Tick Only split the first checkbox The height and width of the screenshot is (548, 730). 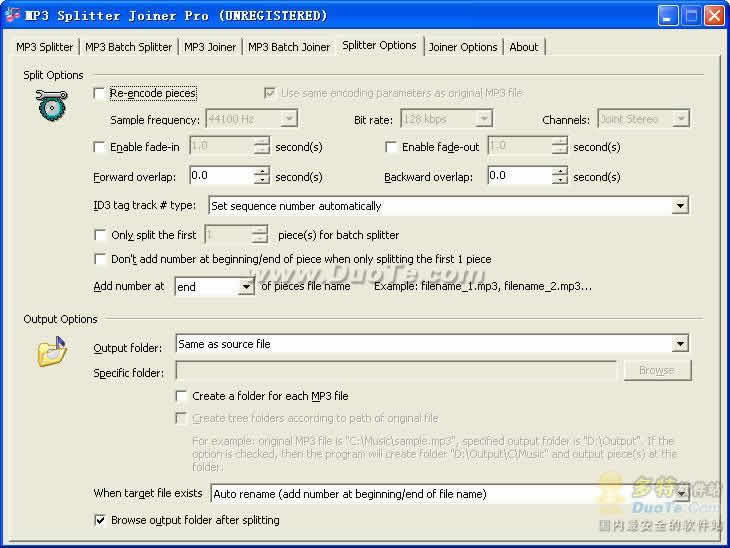coord(99,235)
